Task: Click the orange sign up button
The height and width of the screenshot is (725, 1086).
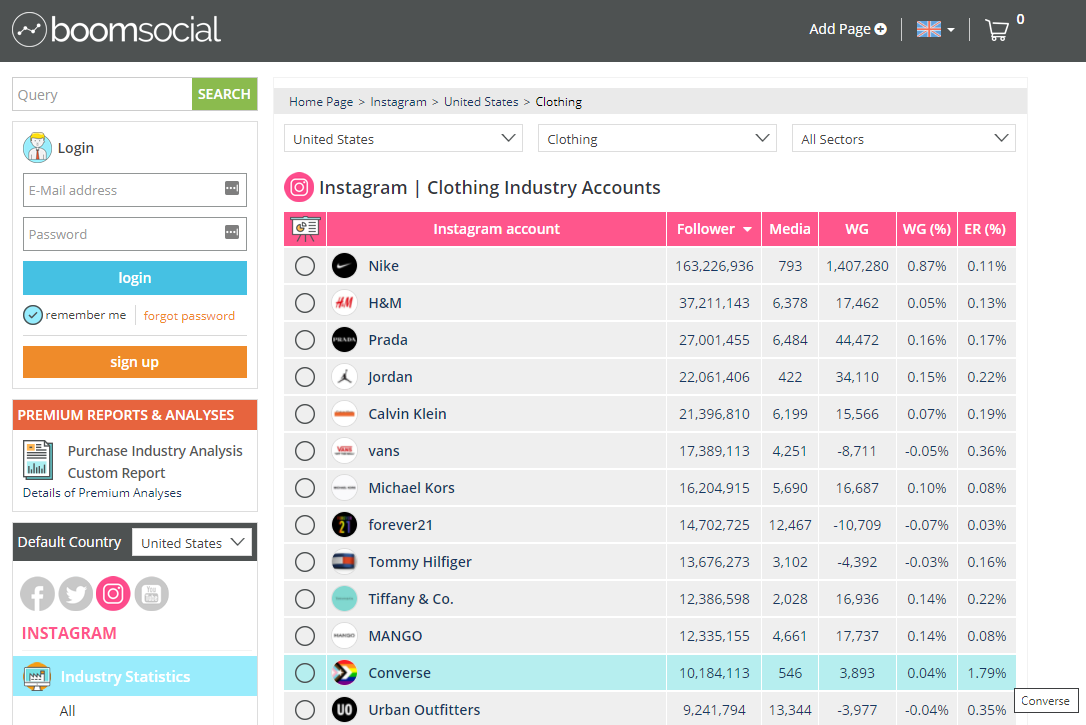Action: pos(135,362)
